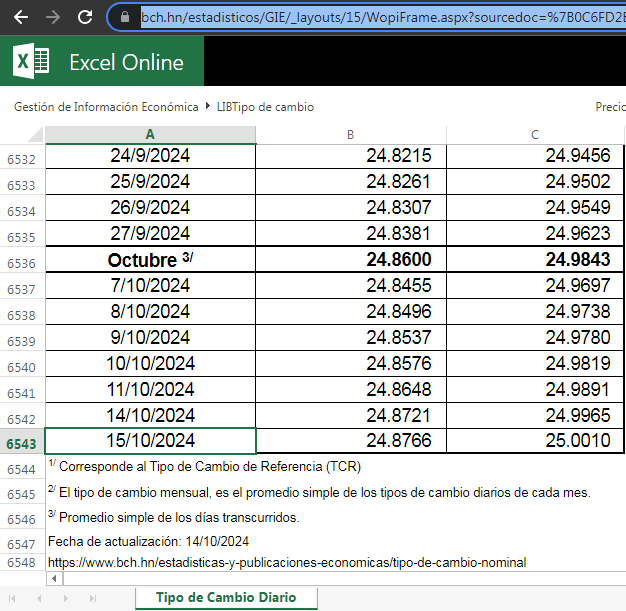This screenshot has height=611, width=626.
Task: Click the browser forward arrow
Action: [x=53, y=17]
